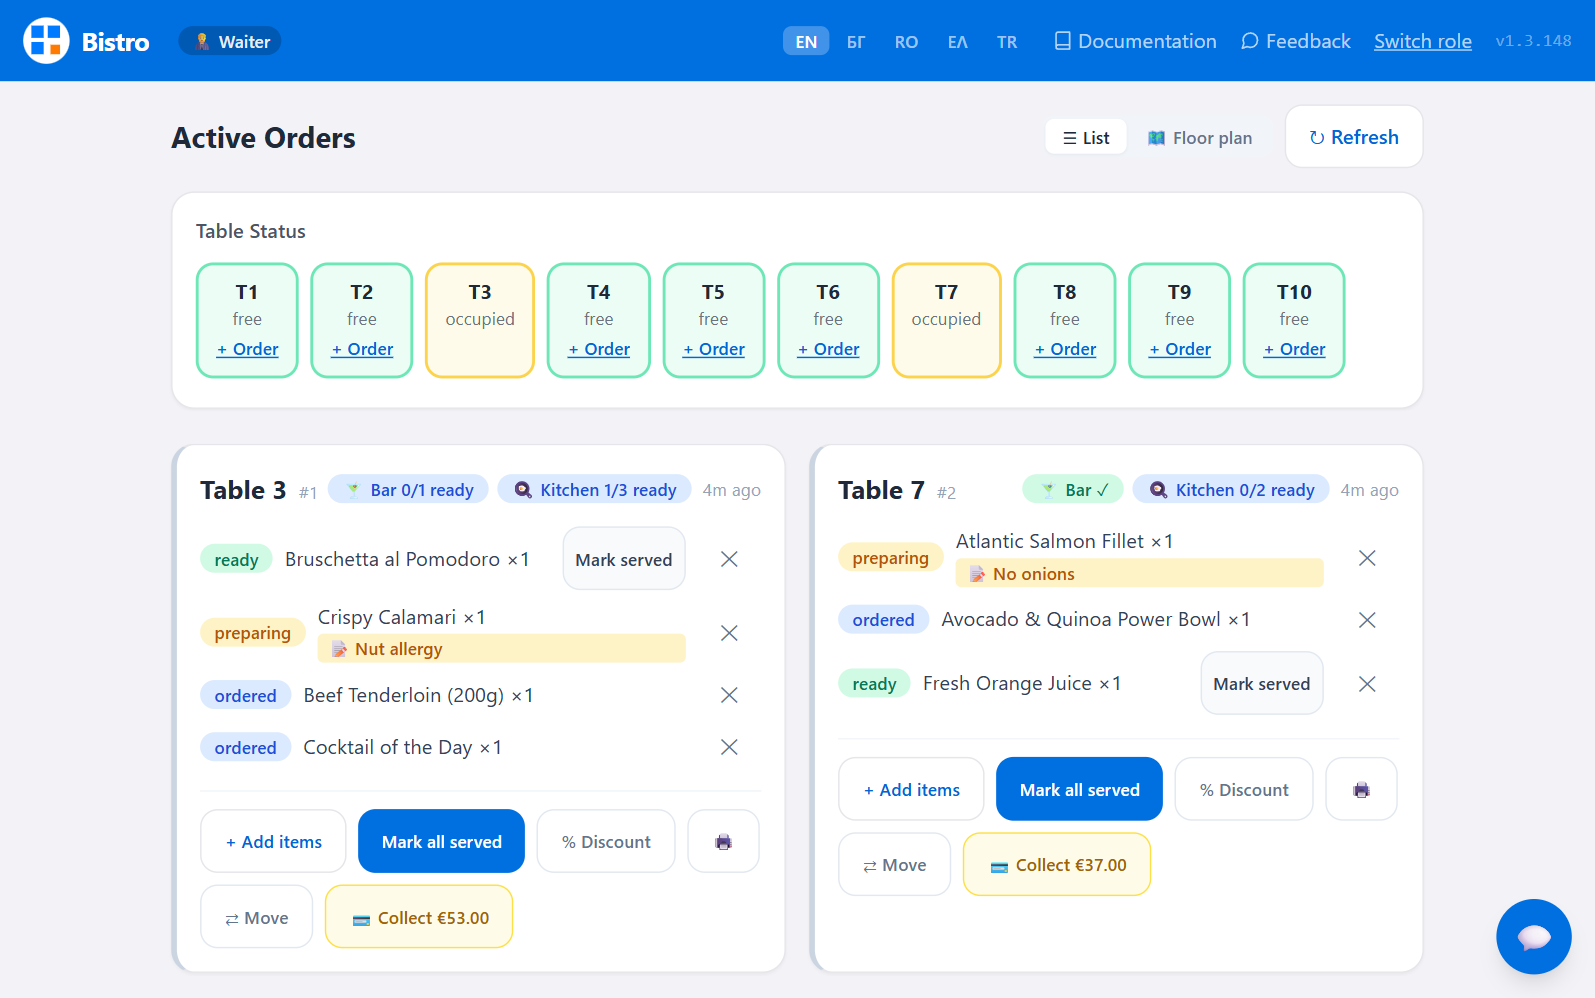Start a new order on T10
The height and width of the screenshot is (998, 1595).
pos(1294,349)
